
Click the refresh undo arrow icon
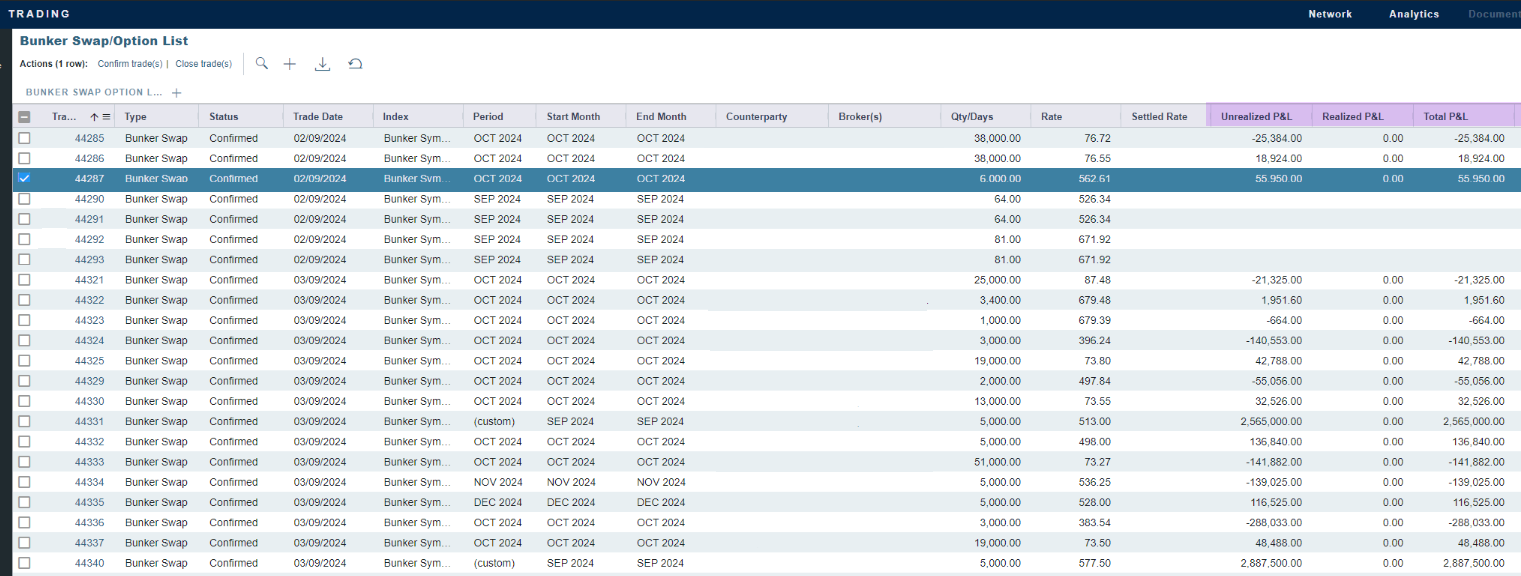click(x=355, y=64)
